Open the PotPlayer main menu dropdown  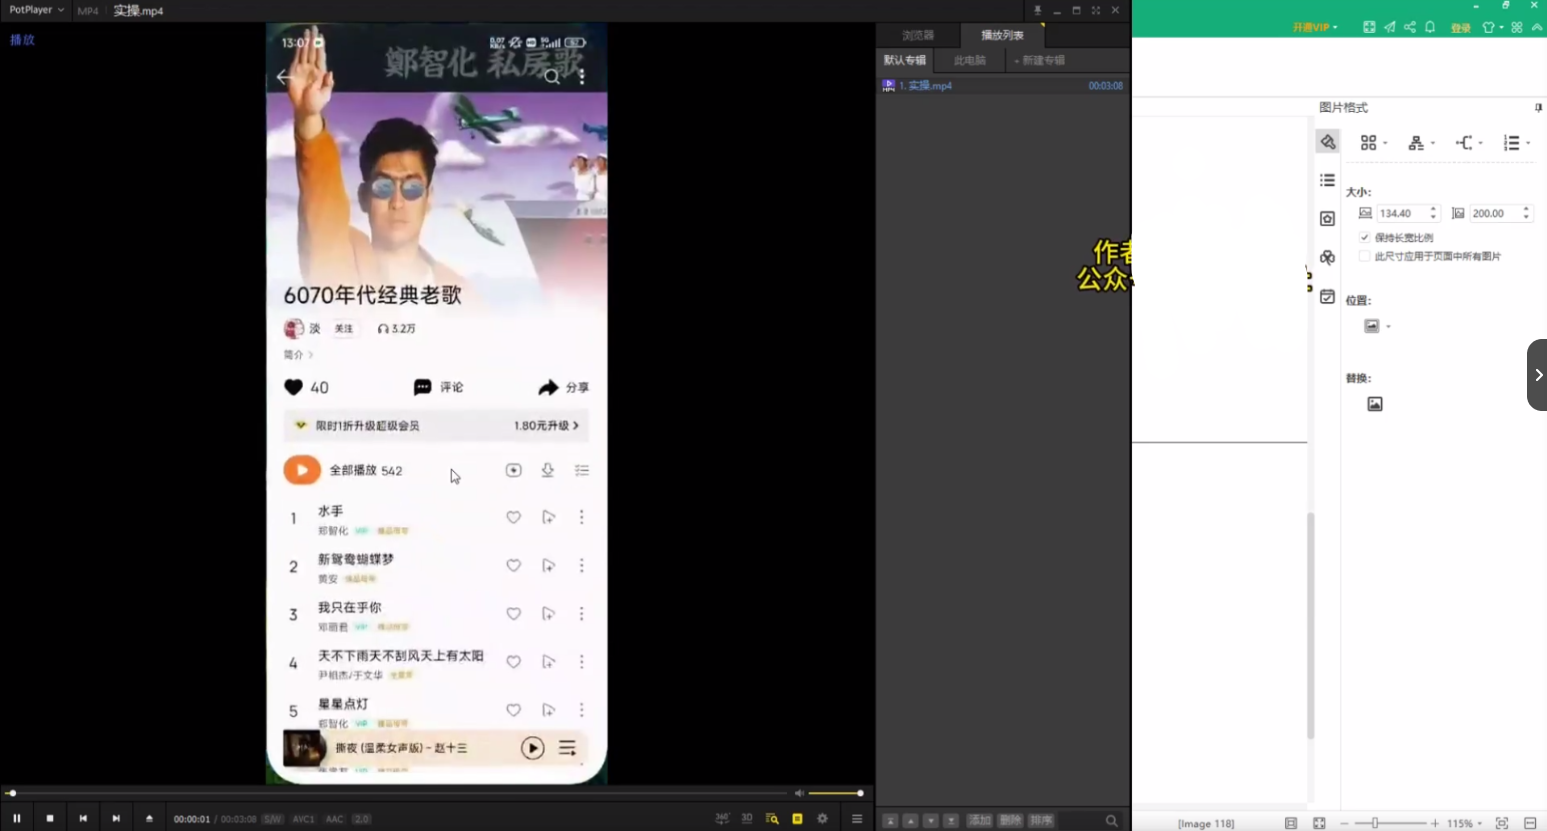pyautogui.click(x=36, y=10)
